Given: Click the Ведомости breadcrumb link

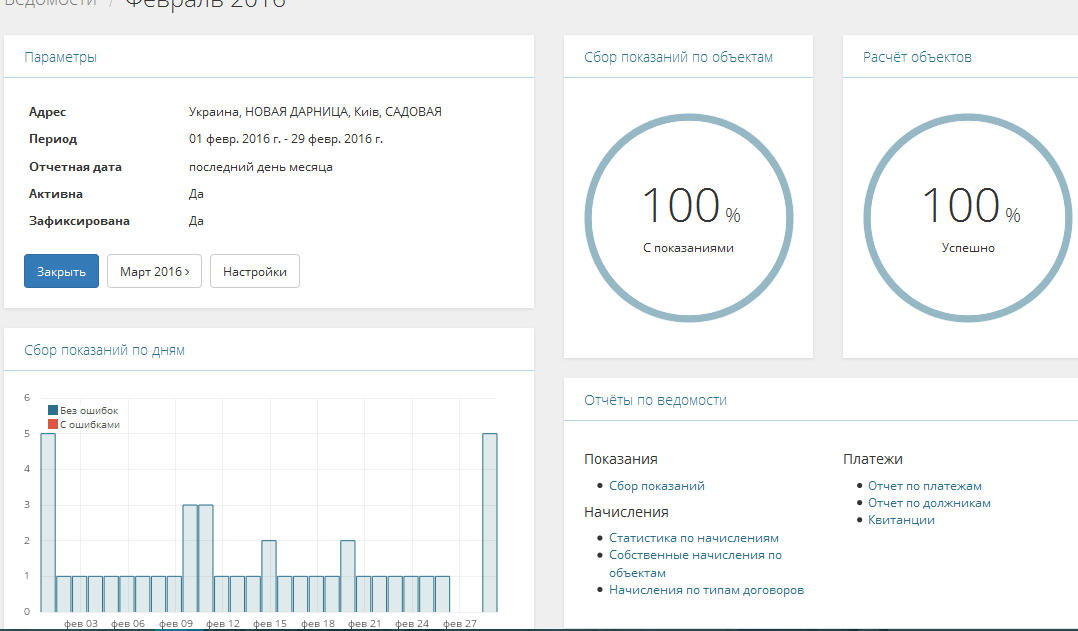Looking at the screenshot, I should [x=50, y=3].
